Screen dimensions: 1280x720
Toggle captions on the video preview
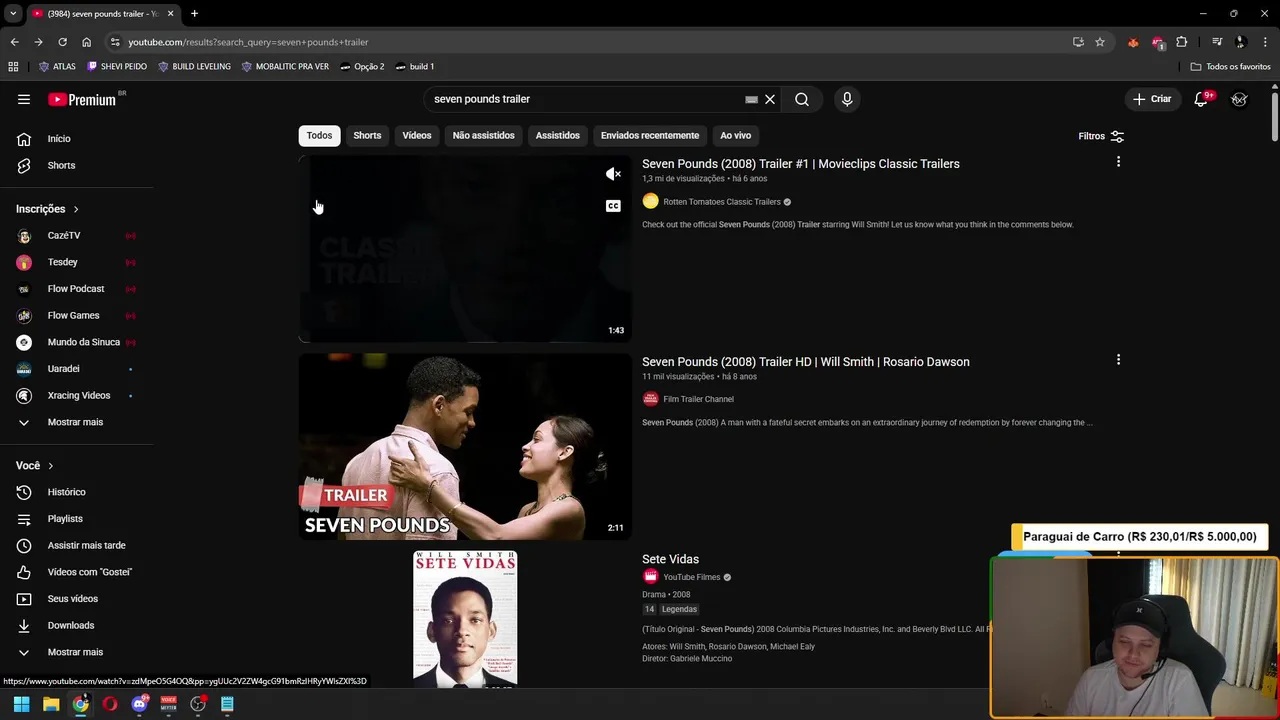click(x=613, y=206)
